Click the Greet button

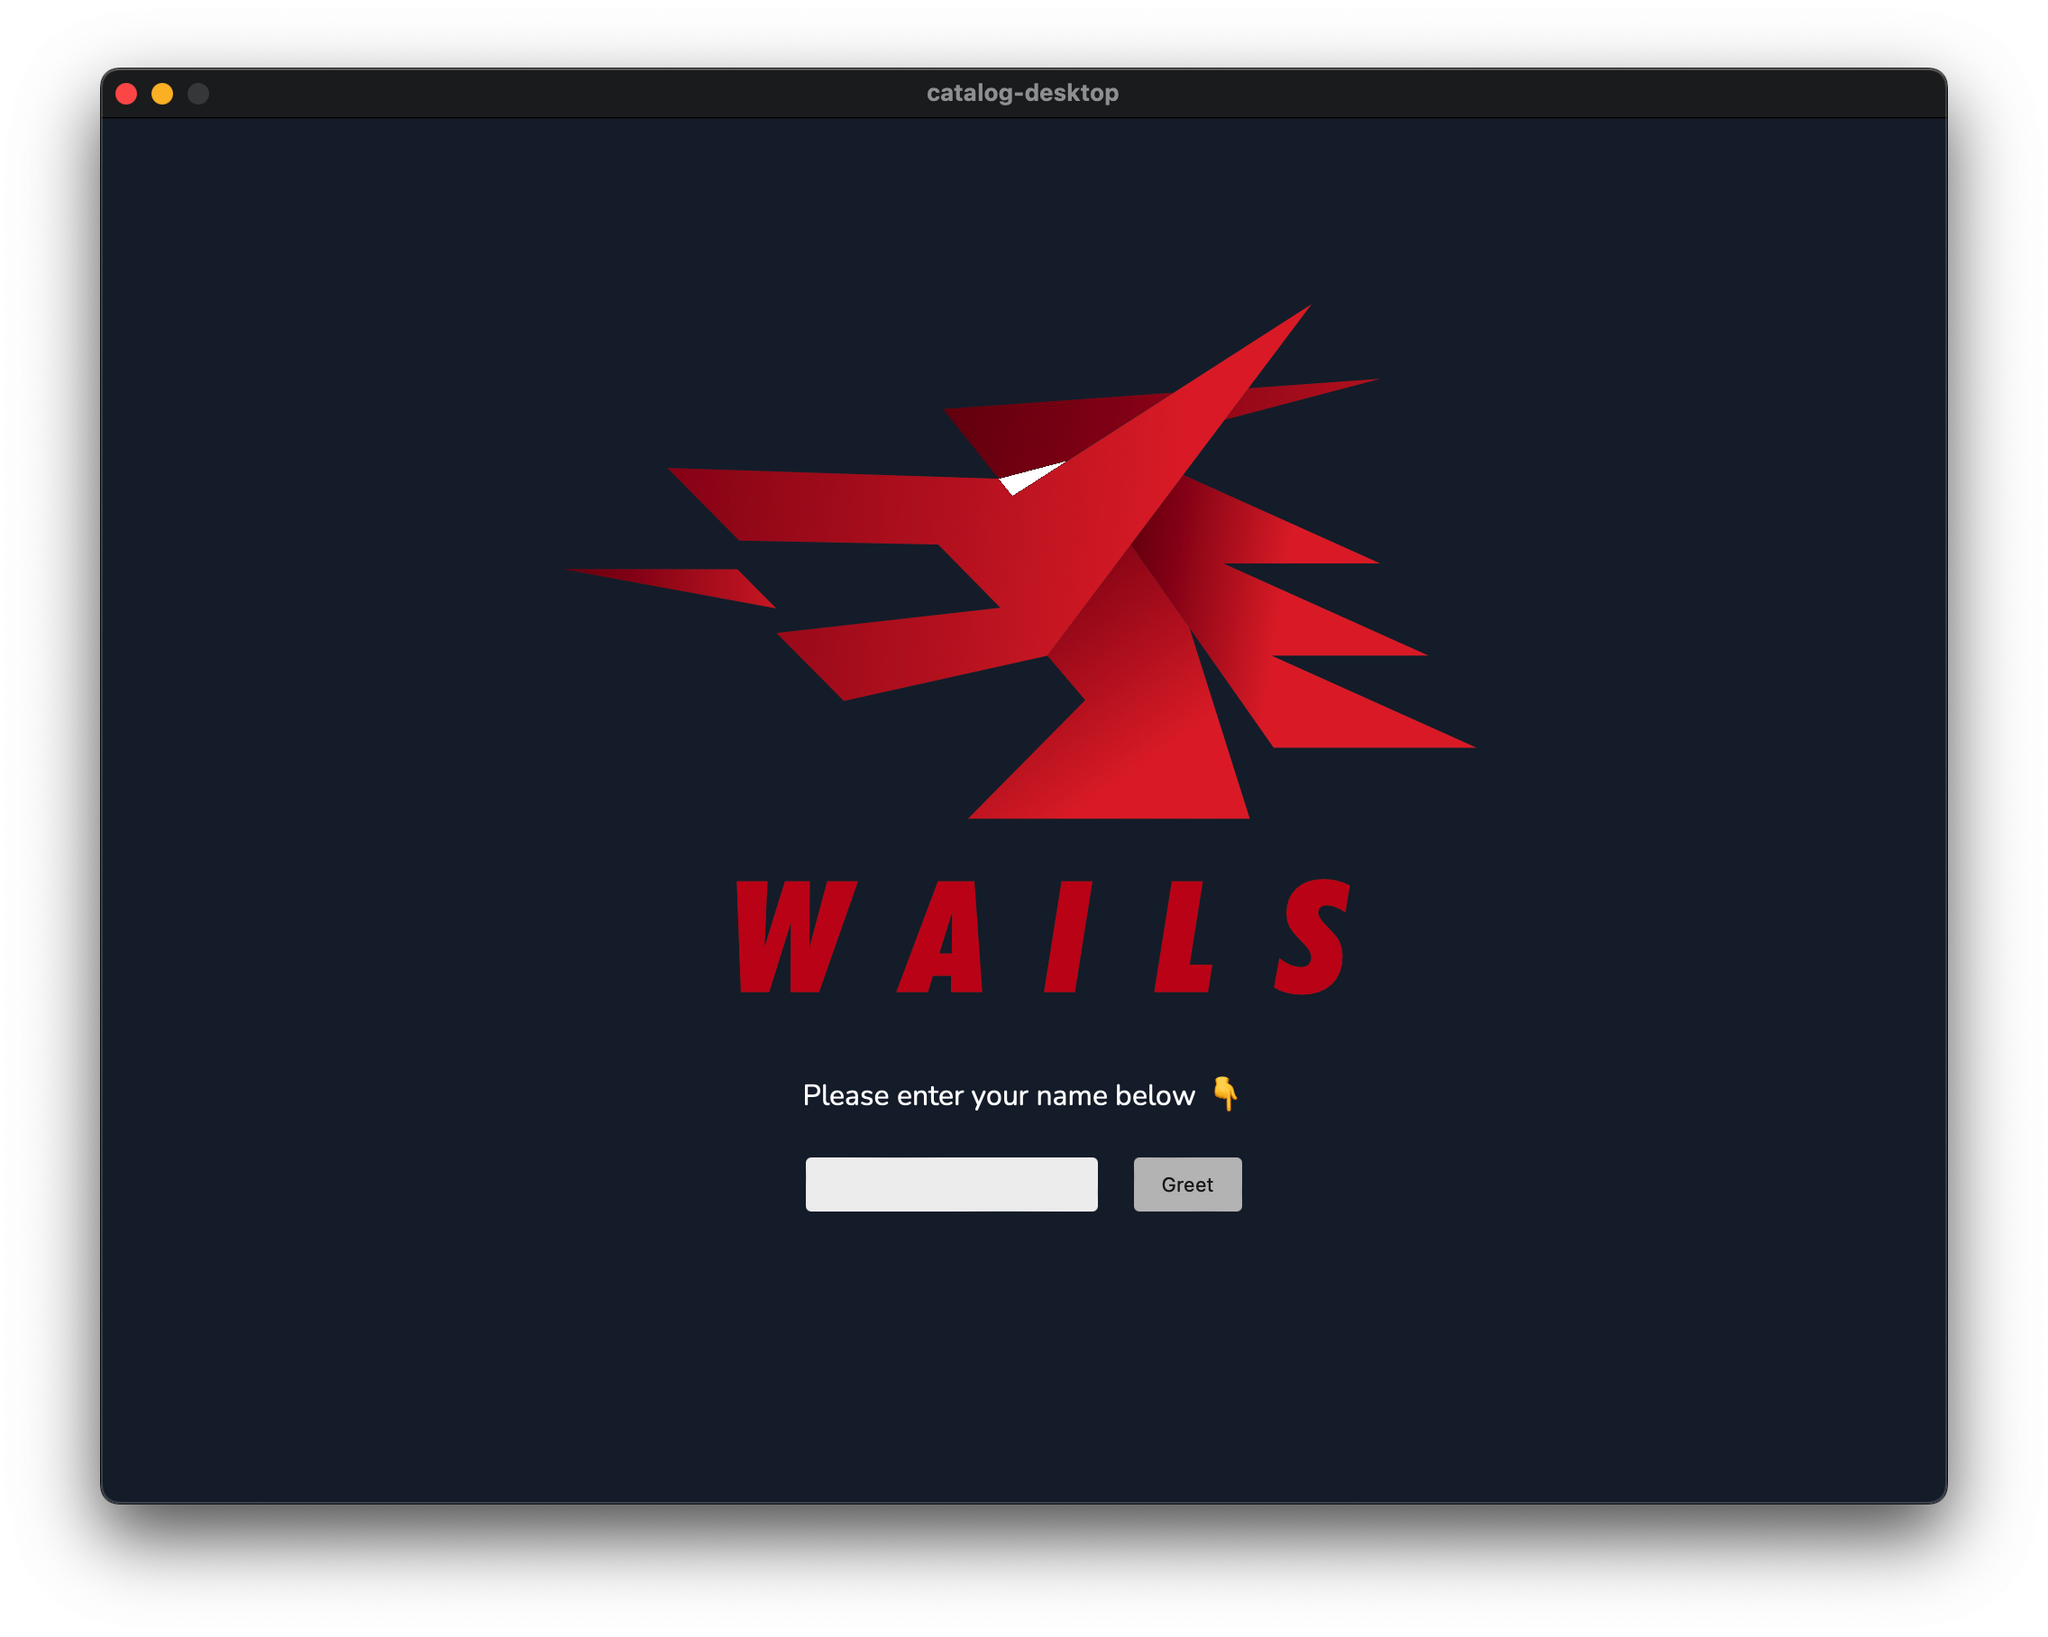1187,1184
